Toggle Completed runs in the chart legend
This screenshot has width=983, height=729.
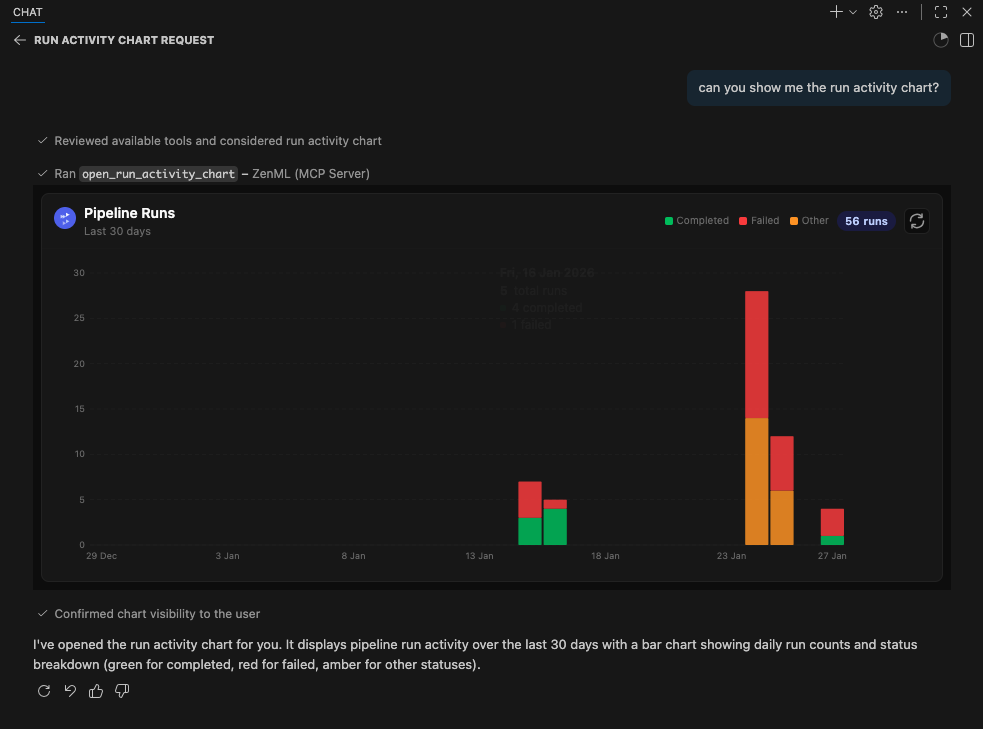point(696,221)
